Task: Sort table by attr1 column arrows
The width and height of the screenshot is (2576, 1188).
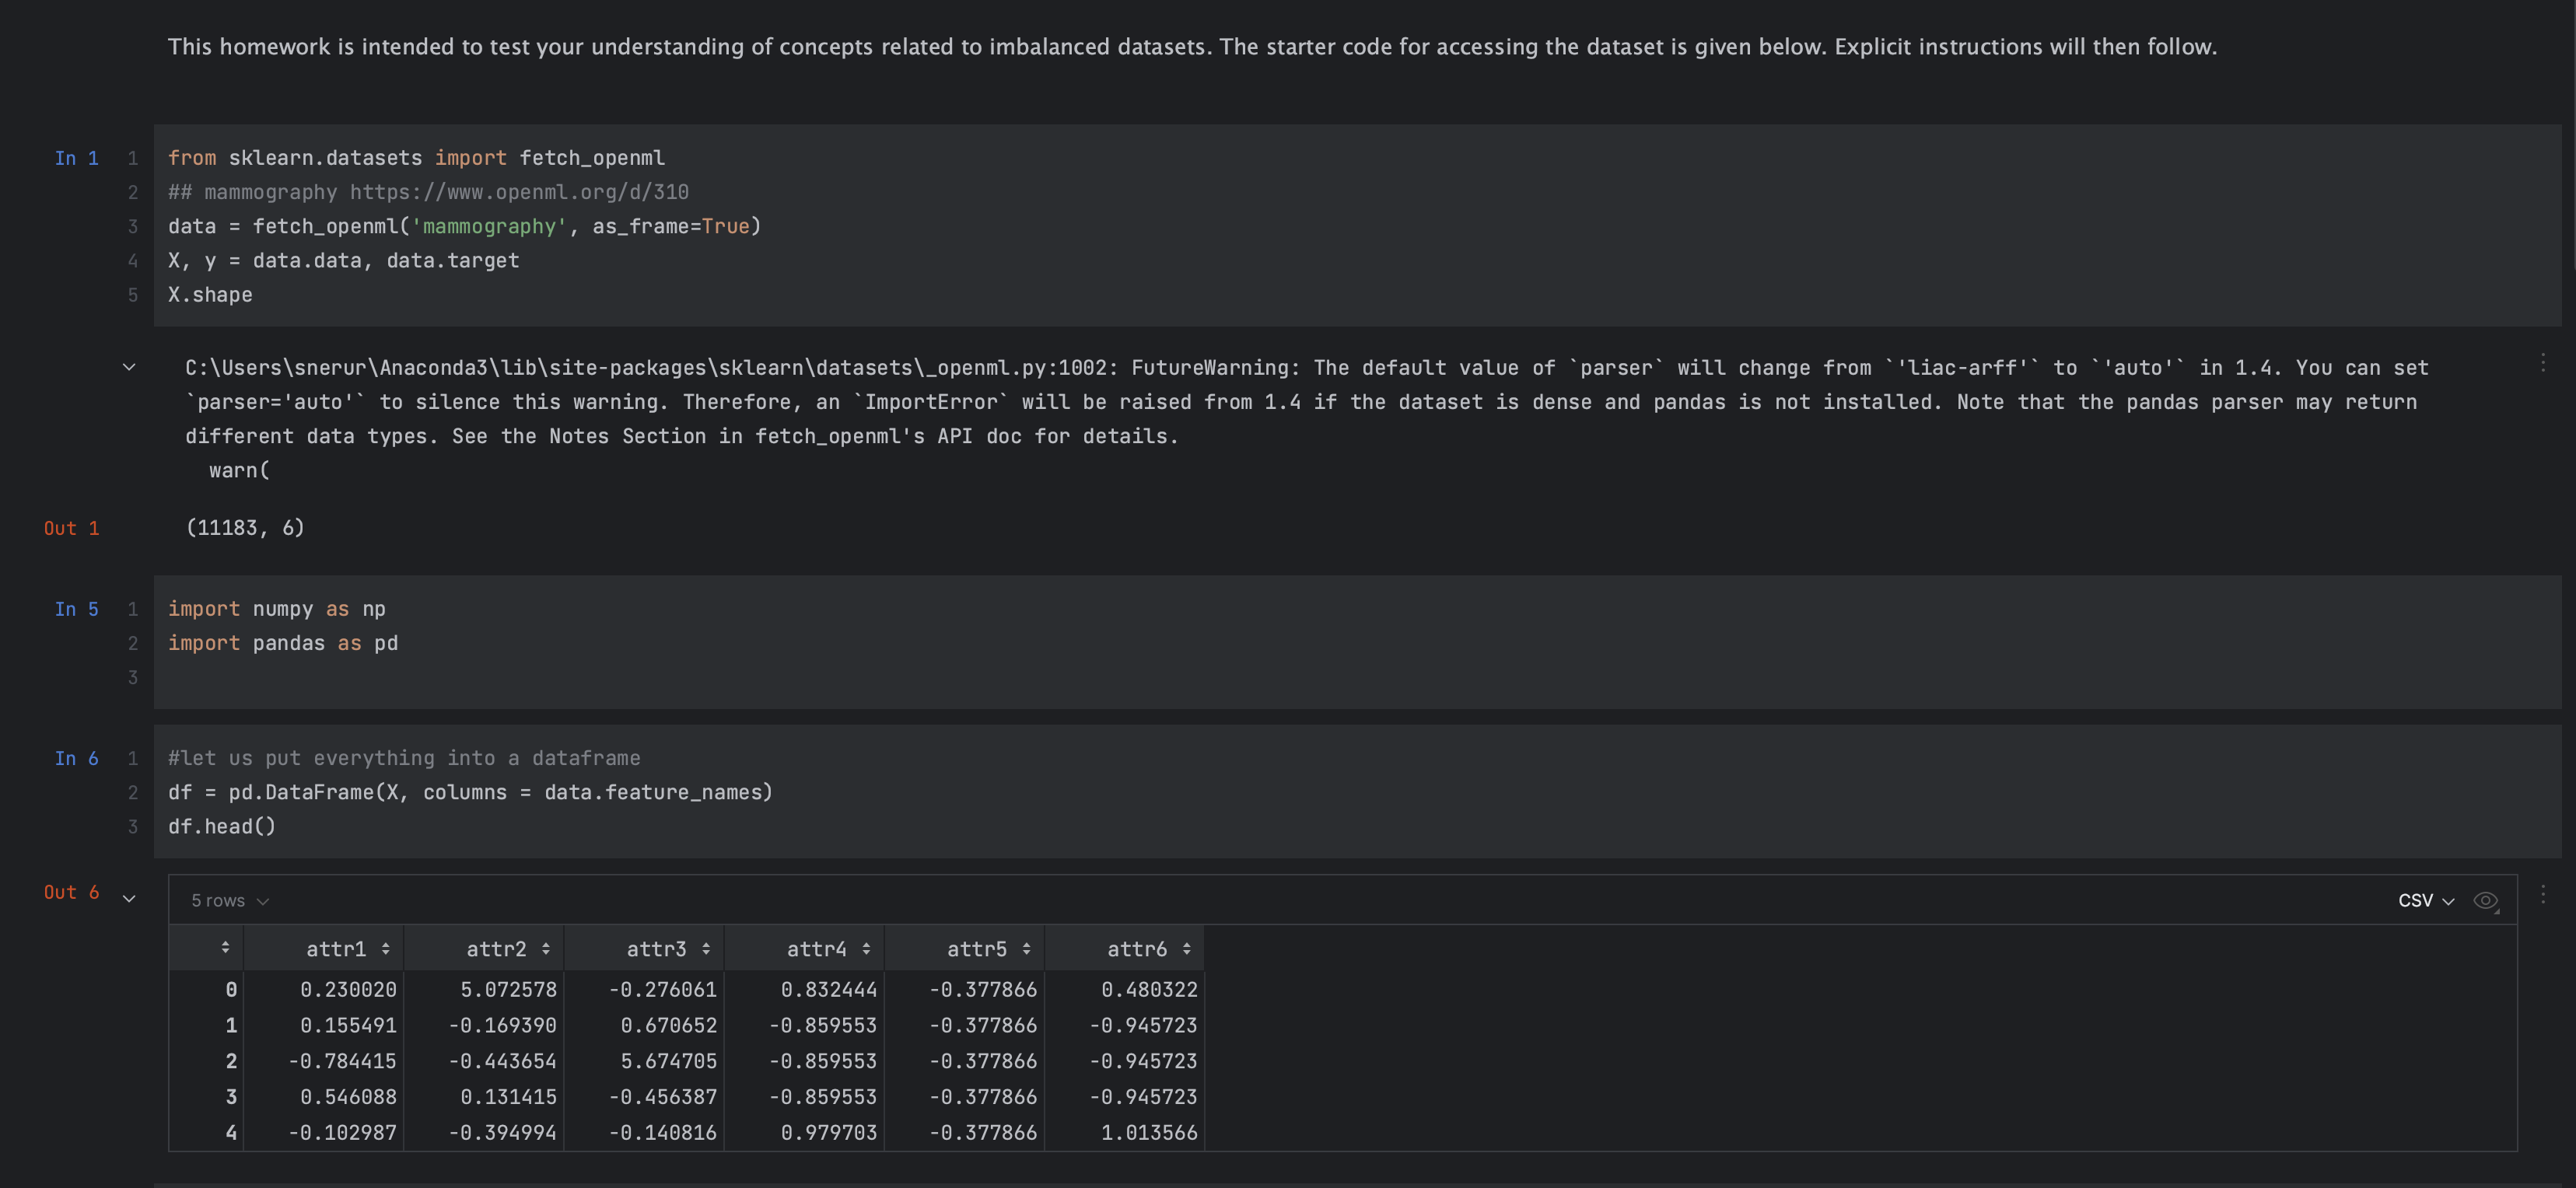Action: pyautogui.click(x=385, y=949)
